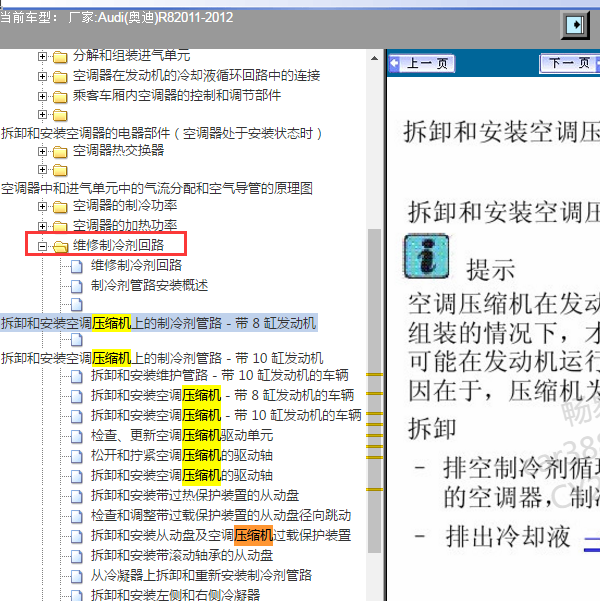Open 维修制冷剂回路 document under the folder
Screen dimensions: 600x601
click(x=136, y=265)
